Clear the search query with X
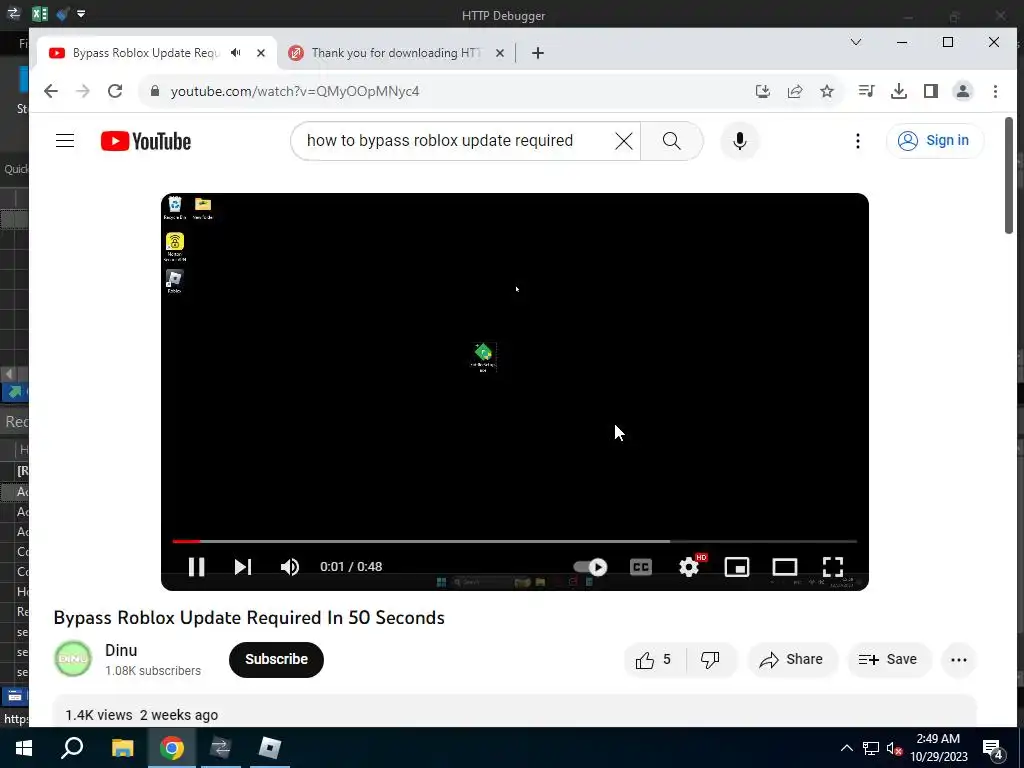The width and height of the screenshot is (1024, 768). tap(624, 141)
